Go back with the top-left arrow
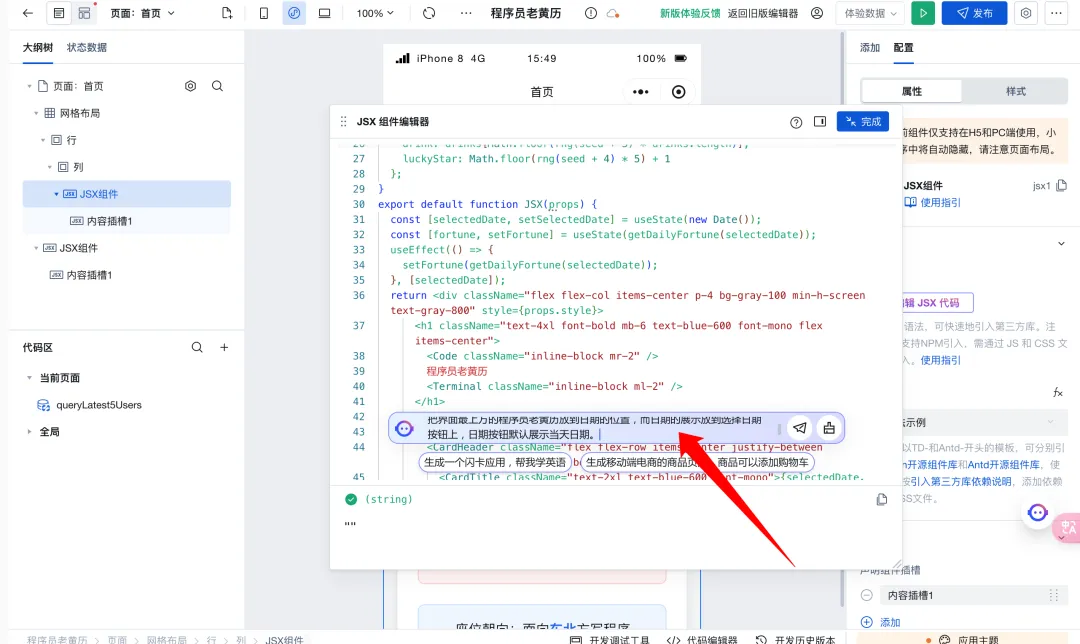Viewport: 1080px width, 644px height. pos(28,13)
